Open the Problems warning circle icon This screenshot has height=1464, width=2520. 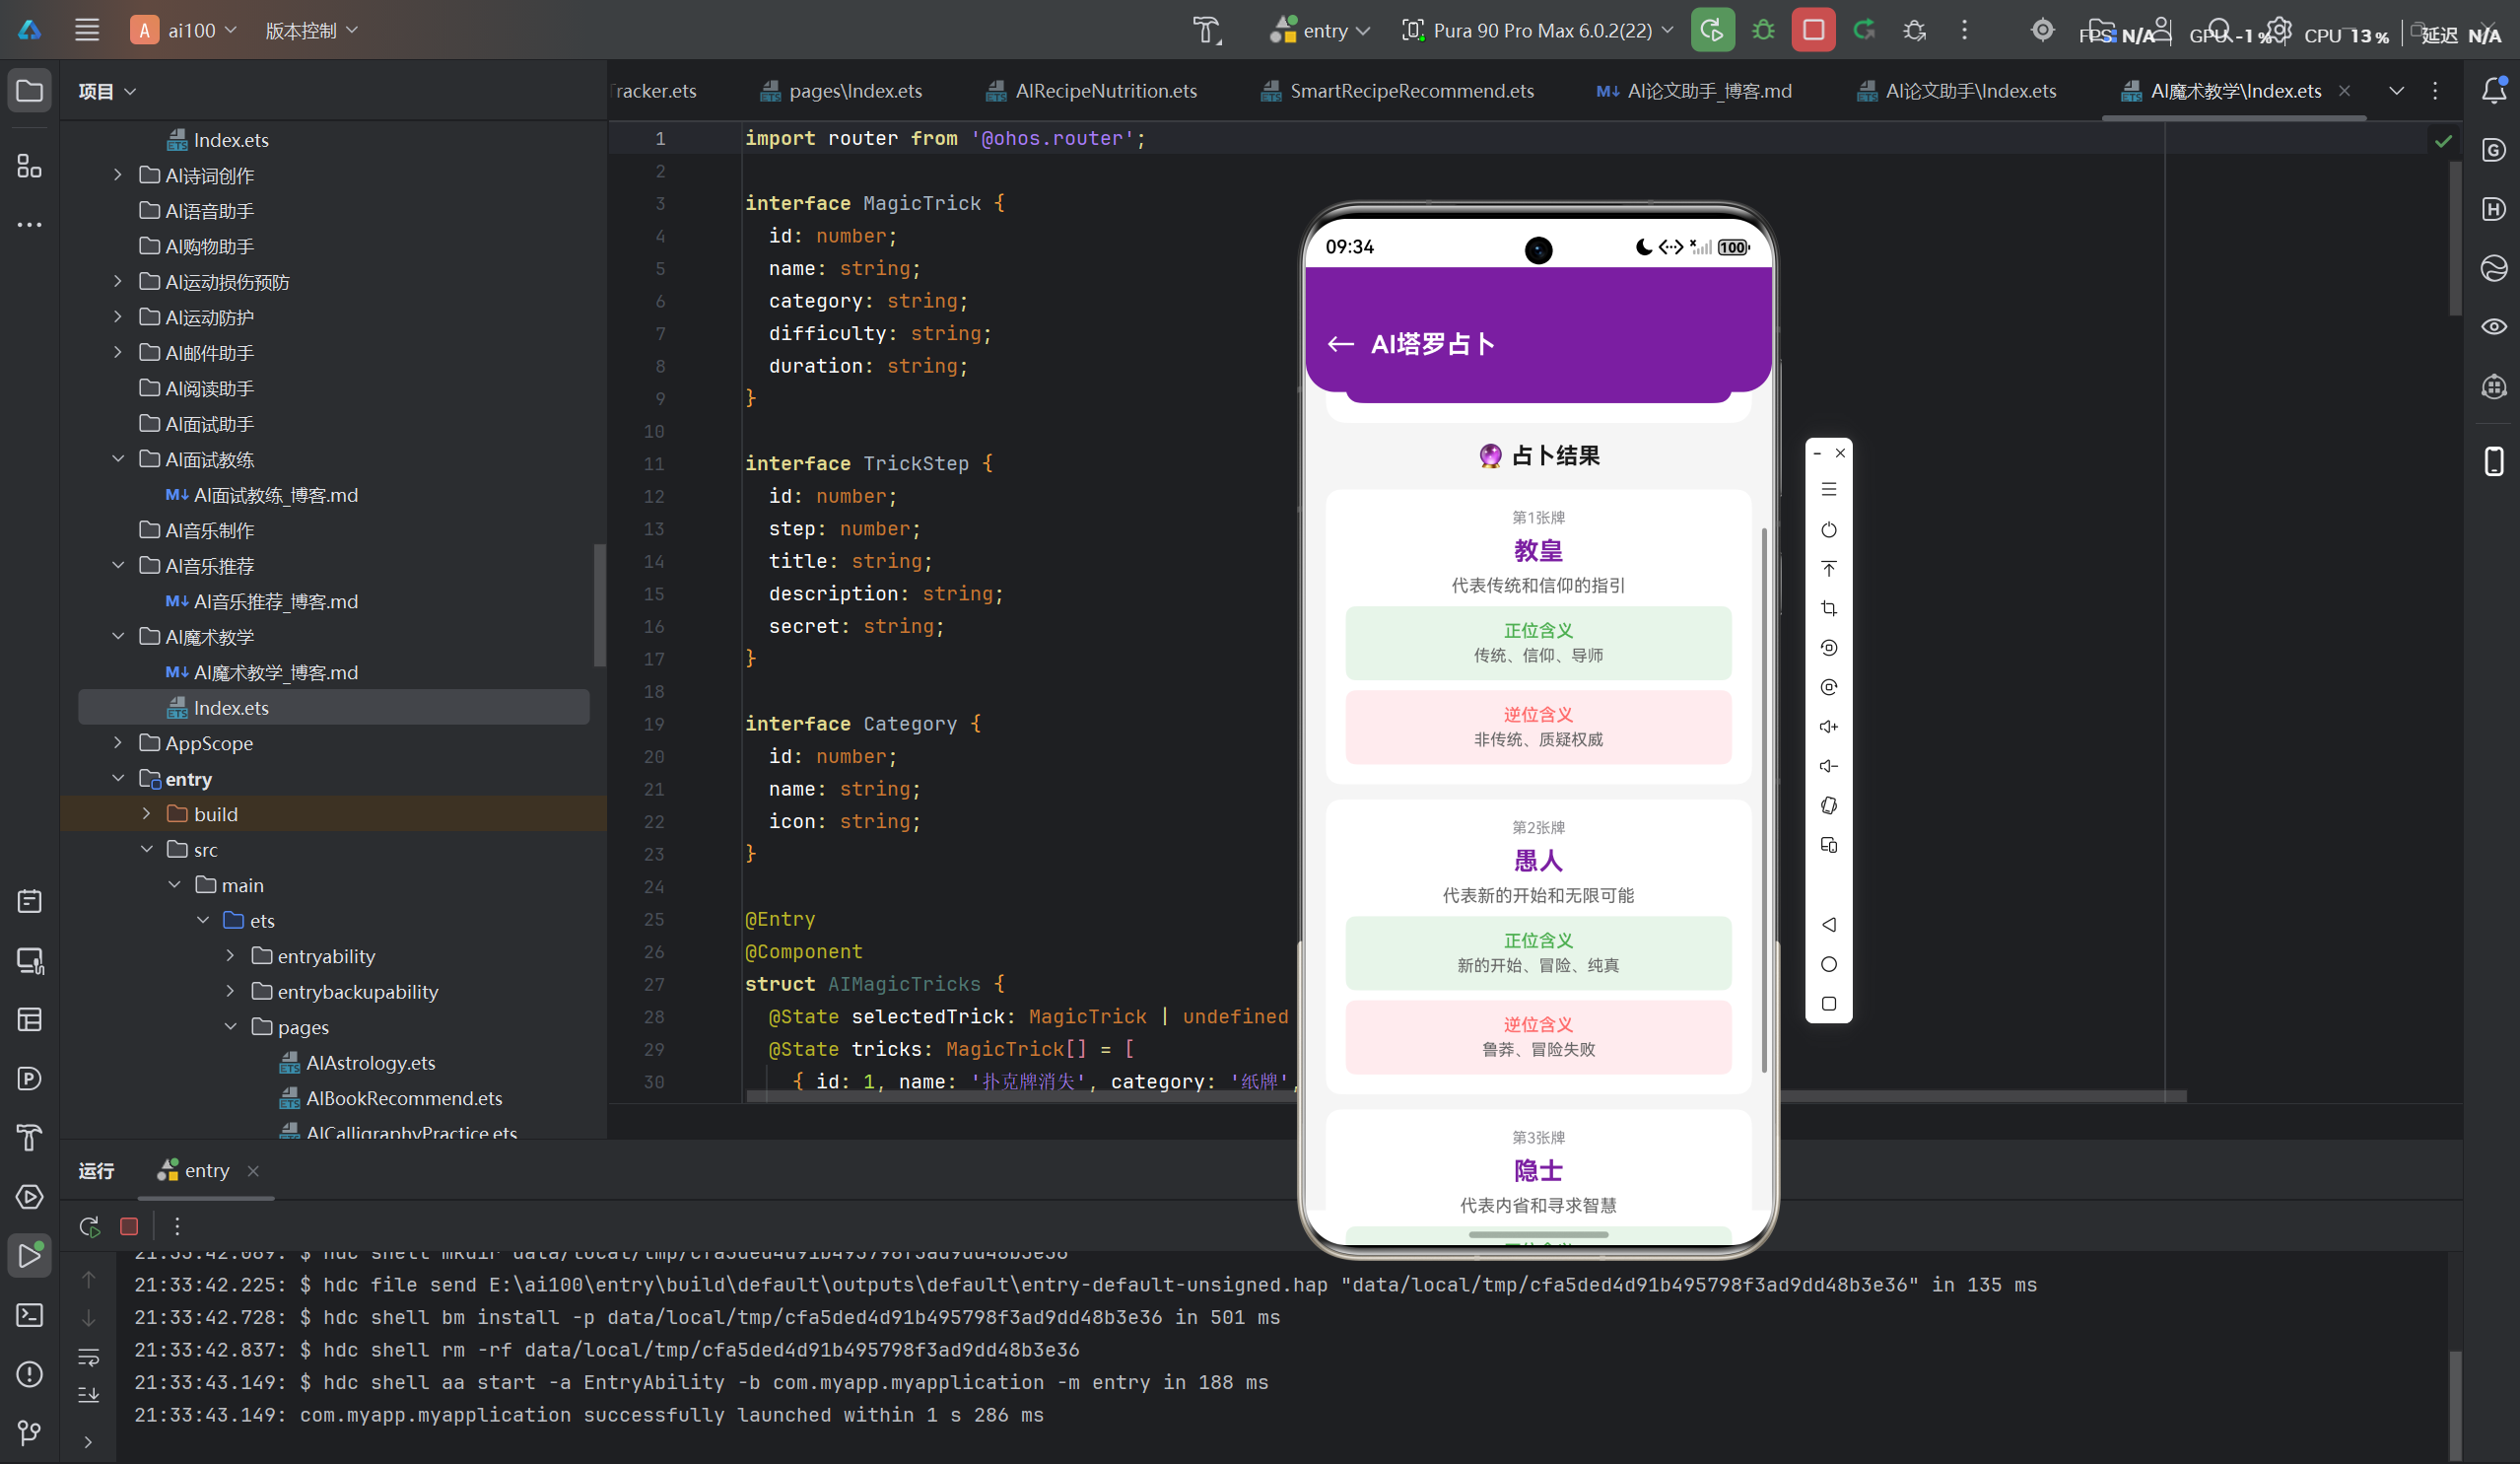coord(30,1374)
